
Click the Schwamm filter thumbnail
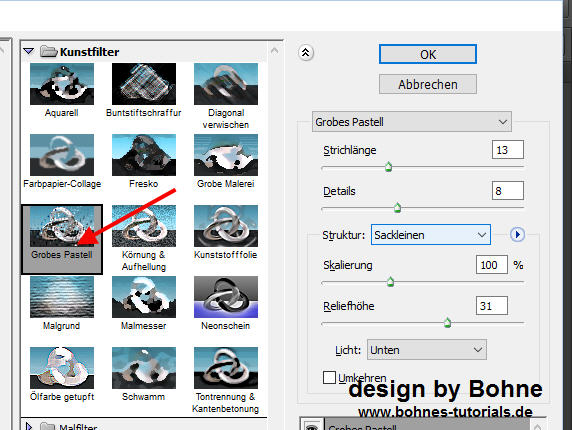[x=144, y=368]
